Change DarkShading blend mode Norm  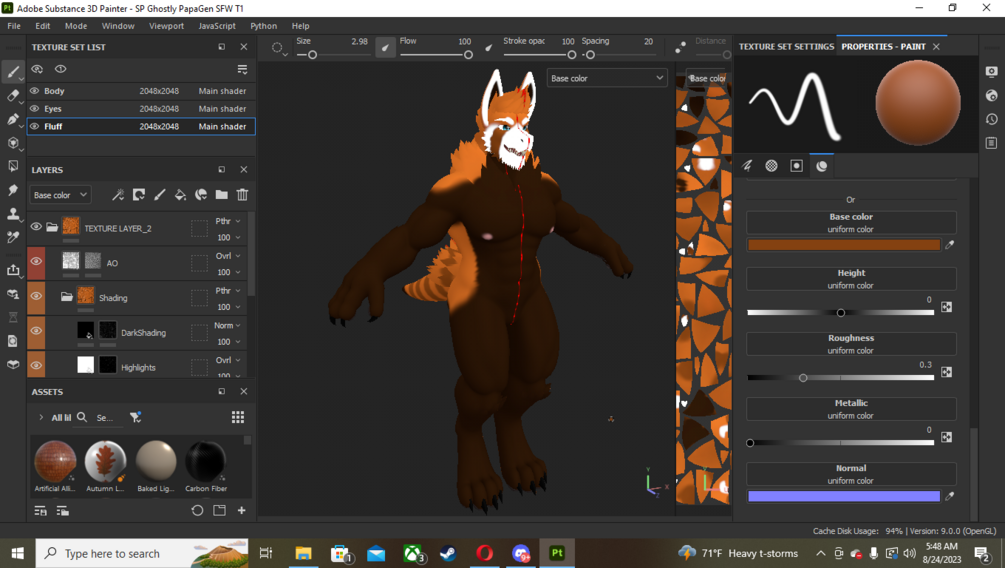pyautogui.click(x=228, y=326)
